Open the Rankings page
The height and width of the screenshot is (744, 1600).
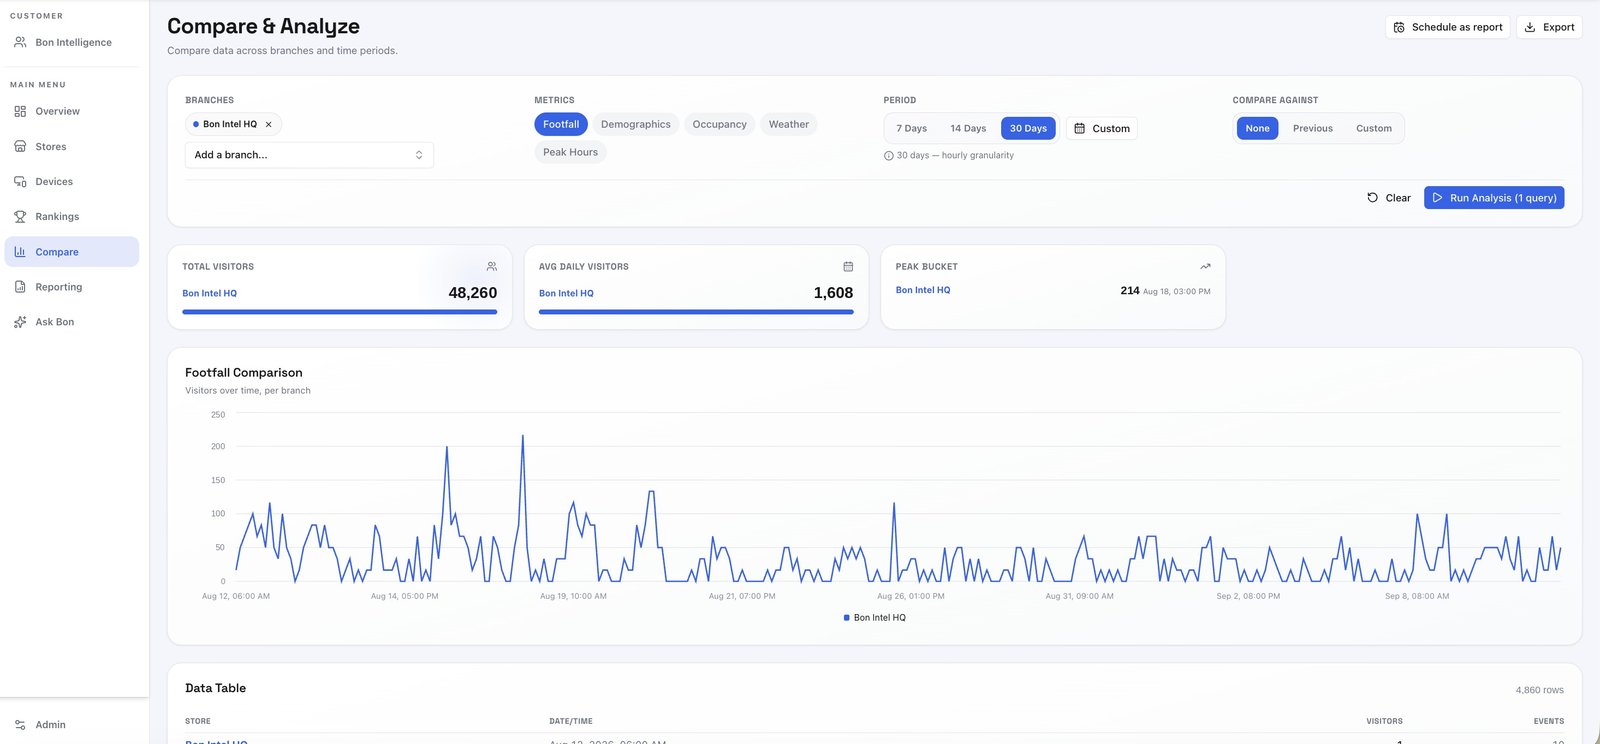click(72, 217)
